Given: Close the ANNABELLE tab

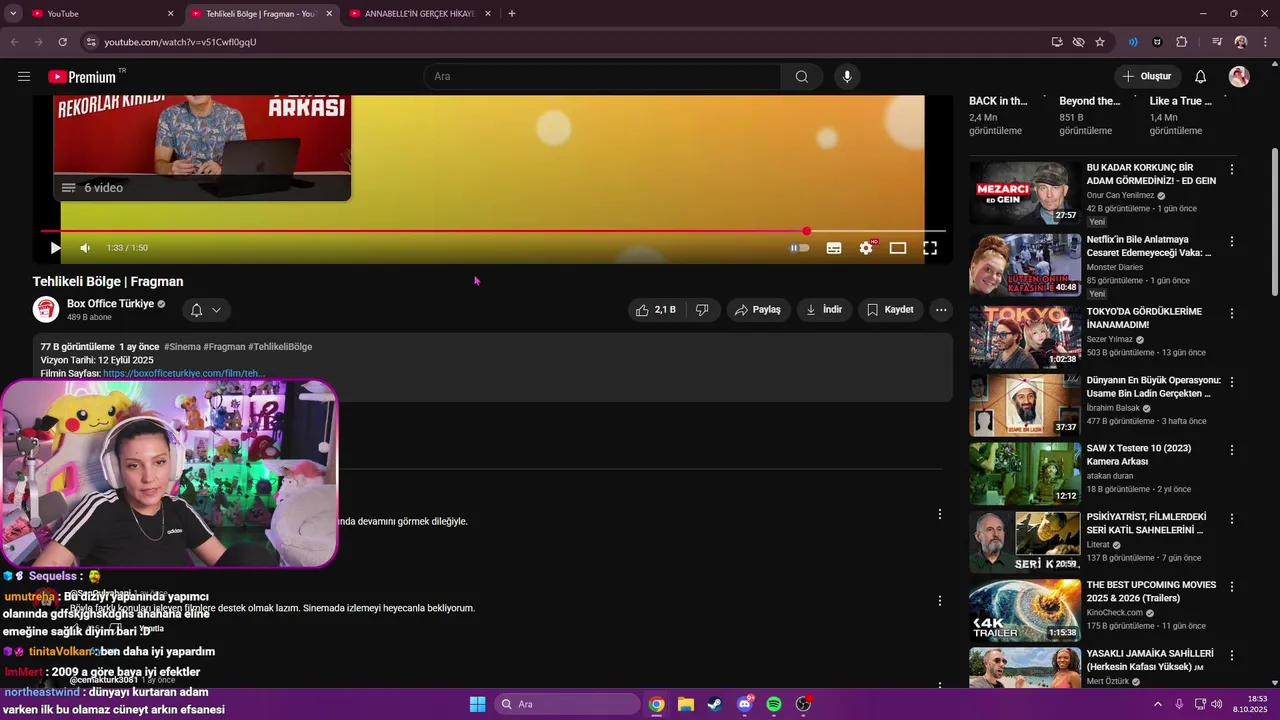Looking at the screenshot, I should point(488,14).
